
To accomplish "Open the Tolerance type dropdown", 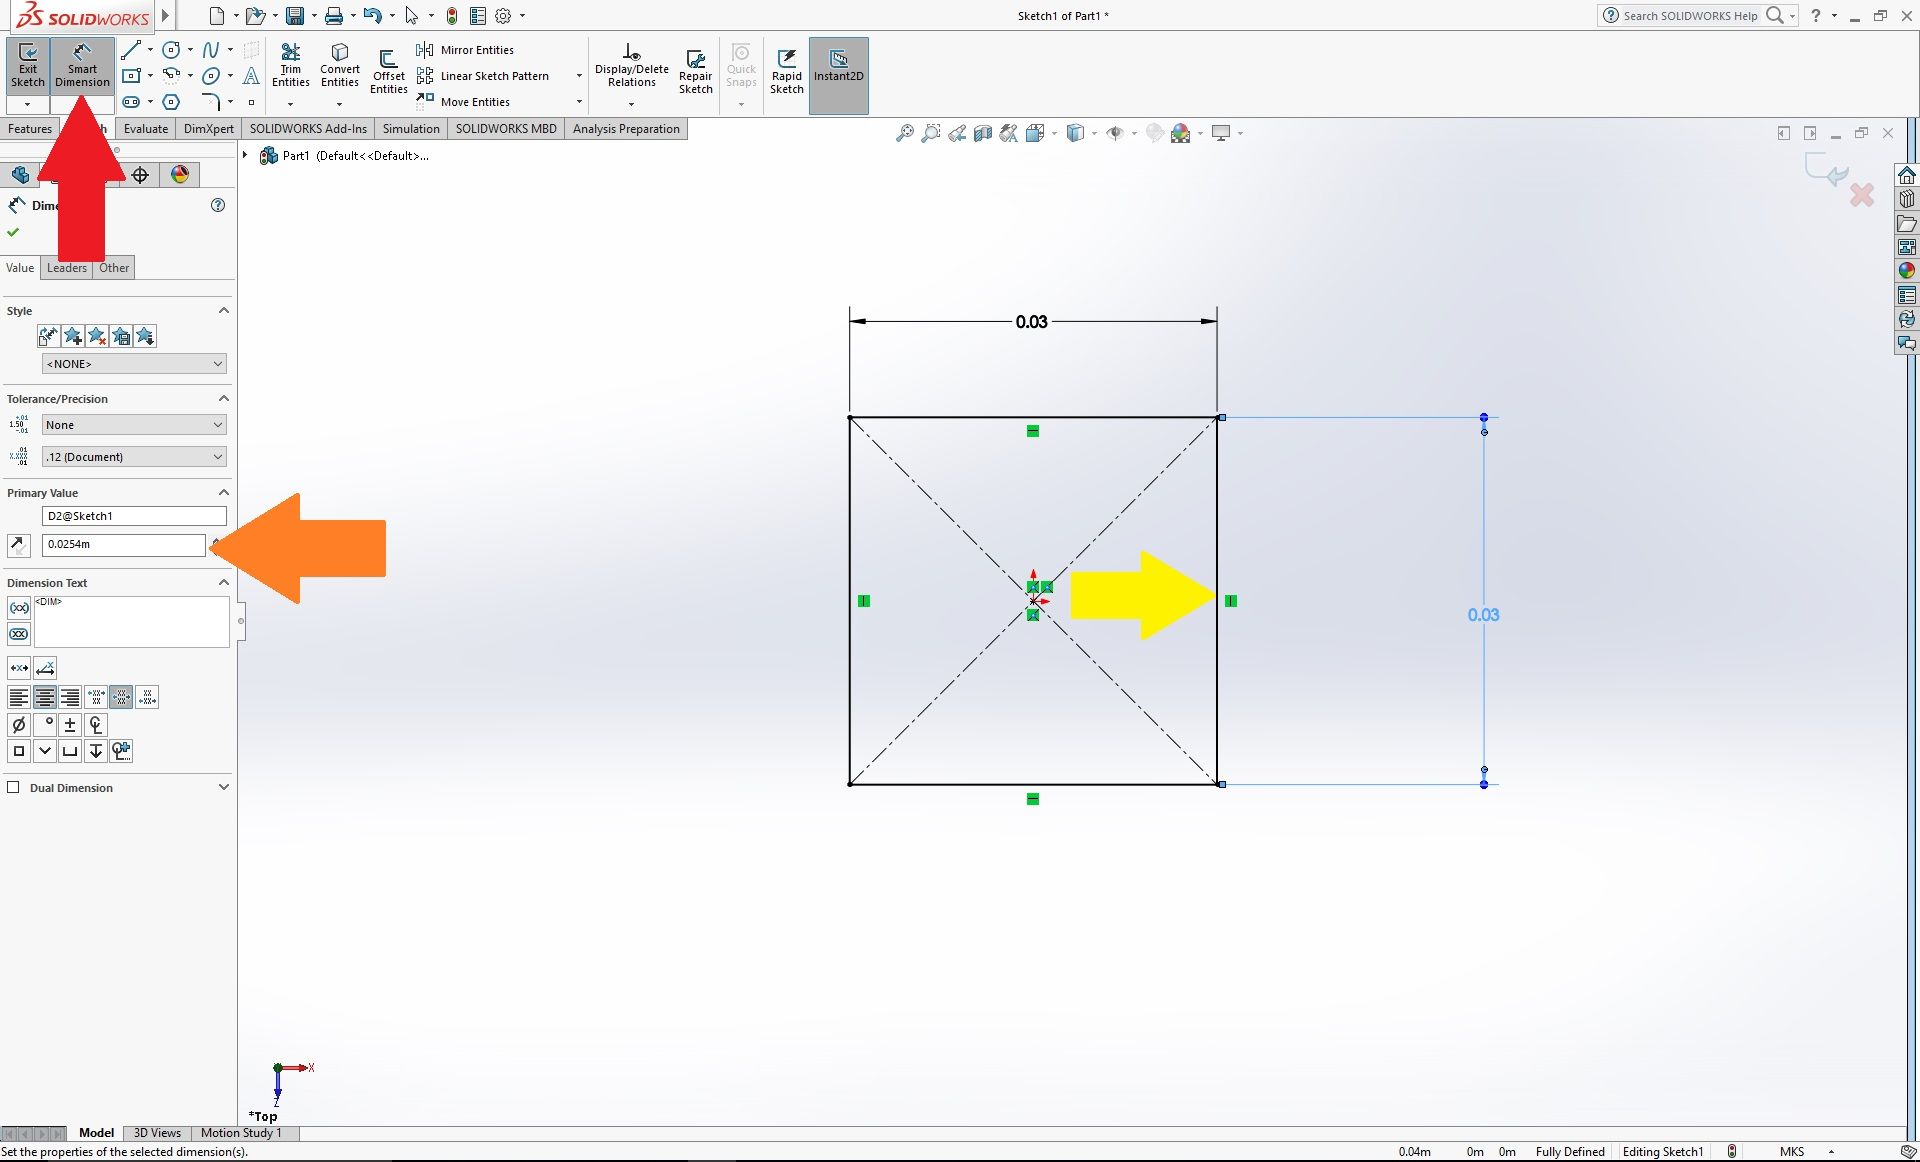I will (133, 424).
